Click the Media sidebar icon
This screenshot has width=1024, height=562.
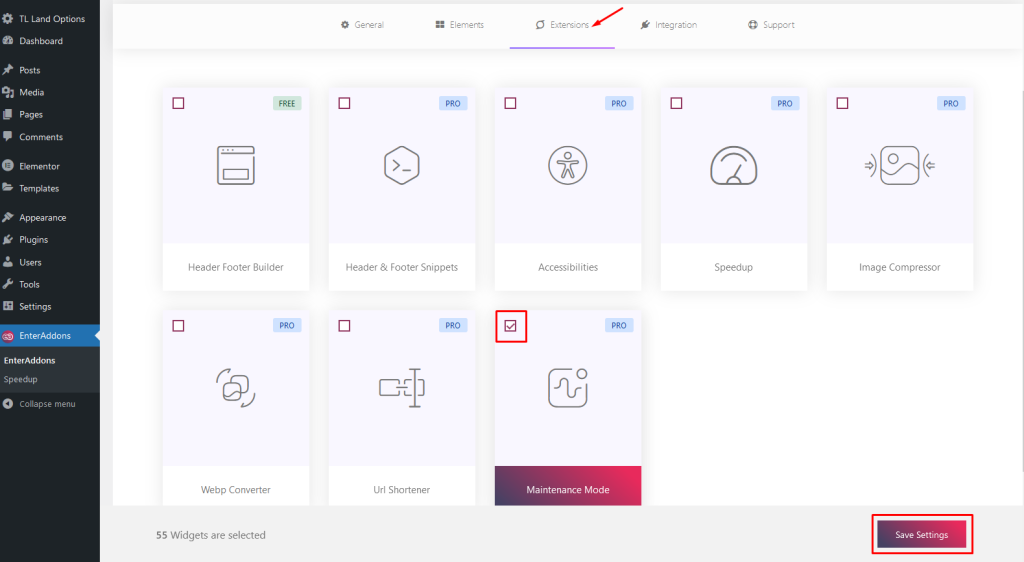point(8,92)
